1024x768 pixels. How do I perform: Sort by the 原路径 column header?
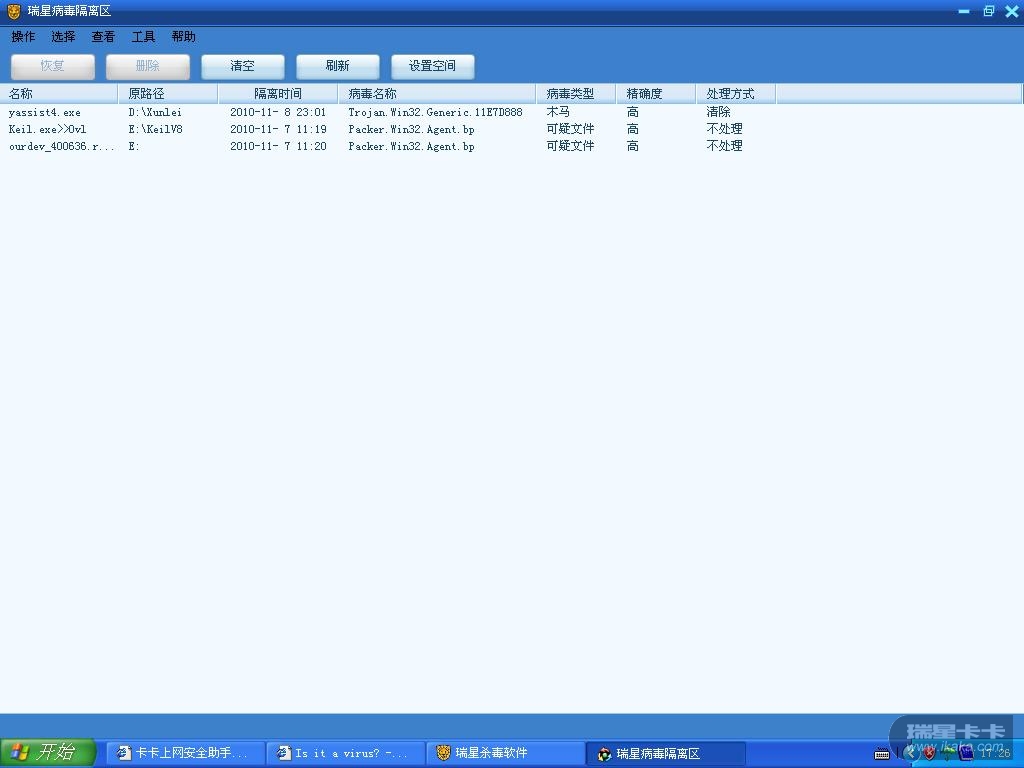click(168, 94)
